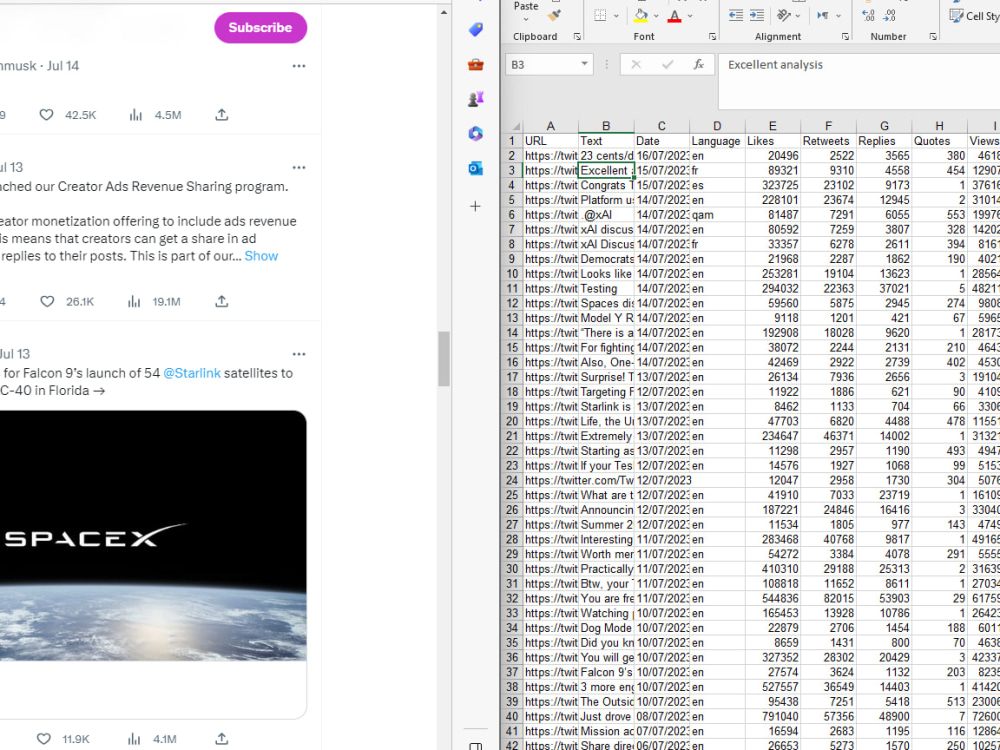Viewport: 1000px width, 750px height.
Task: Open Show more link in Creator Ads tweet
Action: tap(261, 256)
